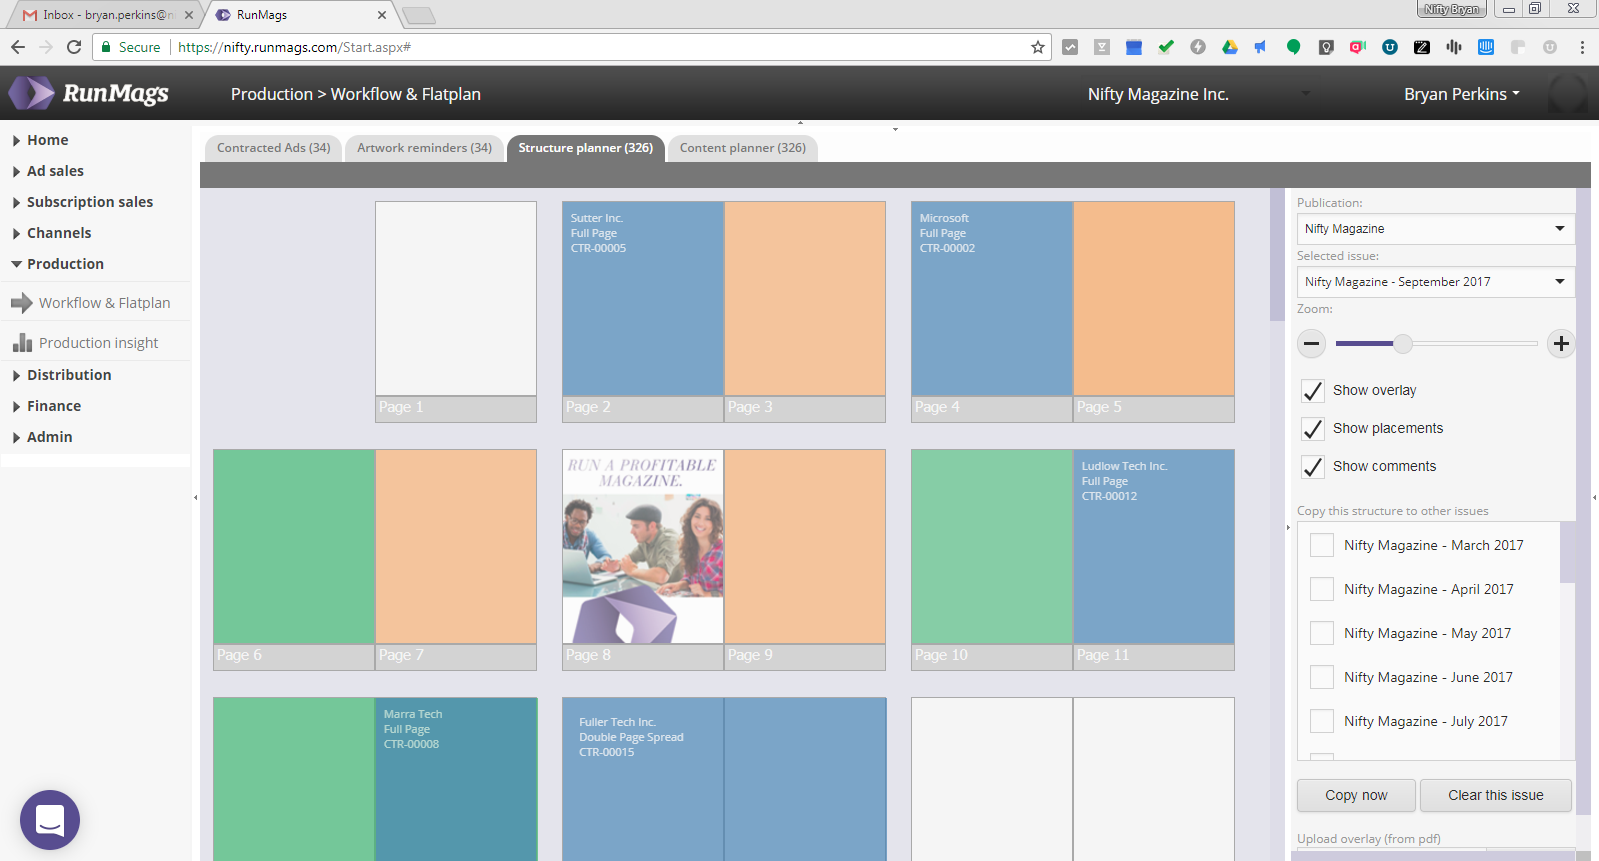Switch to Artwork reminders (34) tab
The height and width of the screenshot is (861, 1599).
[424, 148]
